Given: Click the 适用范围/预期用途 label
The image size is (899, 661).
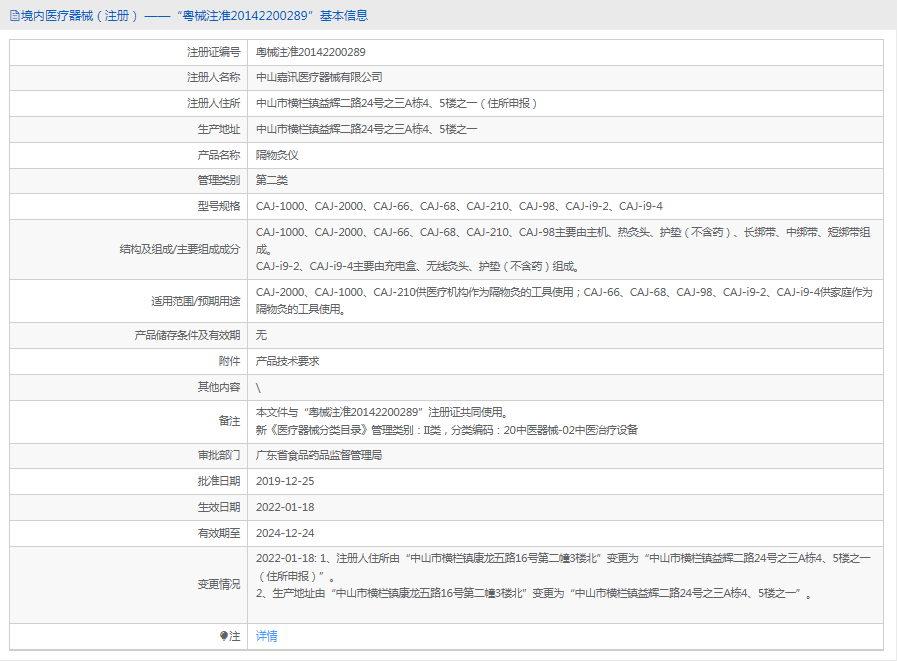Looking at the screenshot, I should point(196,301).
